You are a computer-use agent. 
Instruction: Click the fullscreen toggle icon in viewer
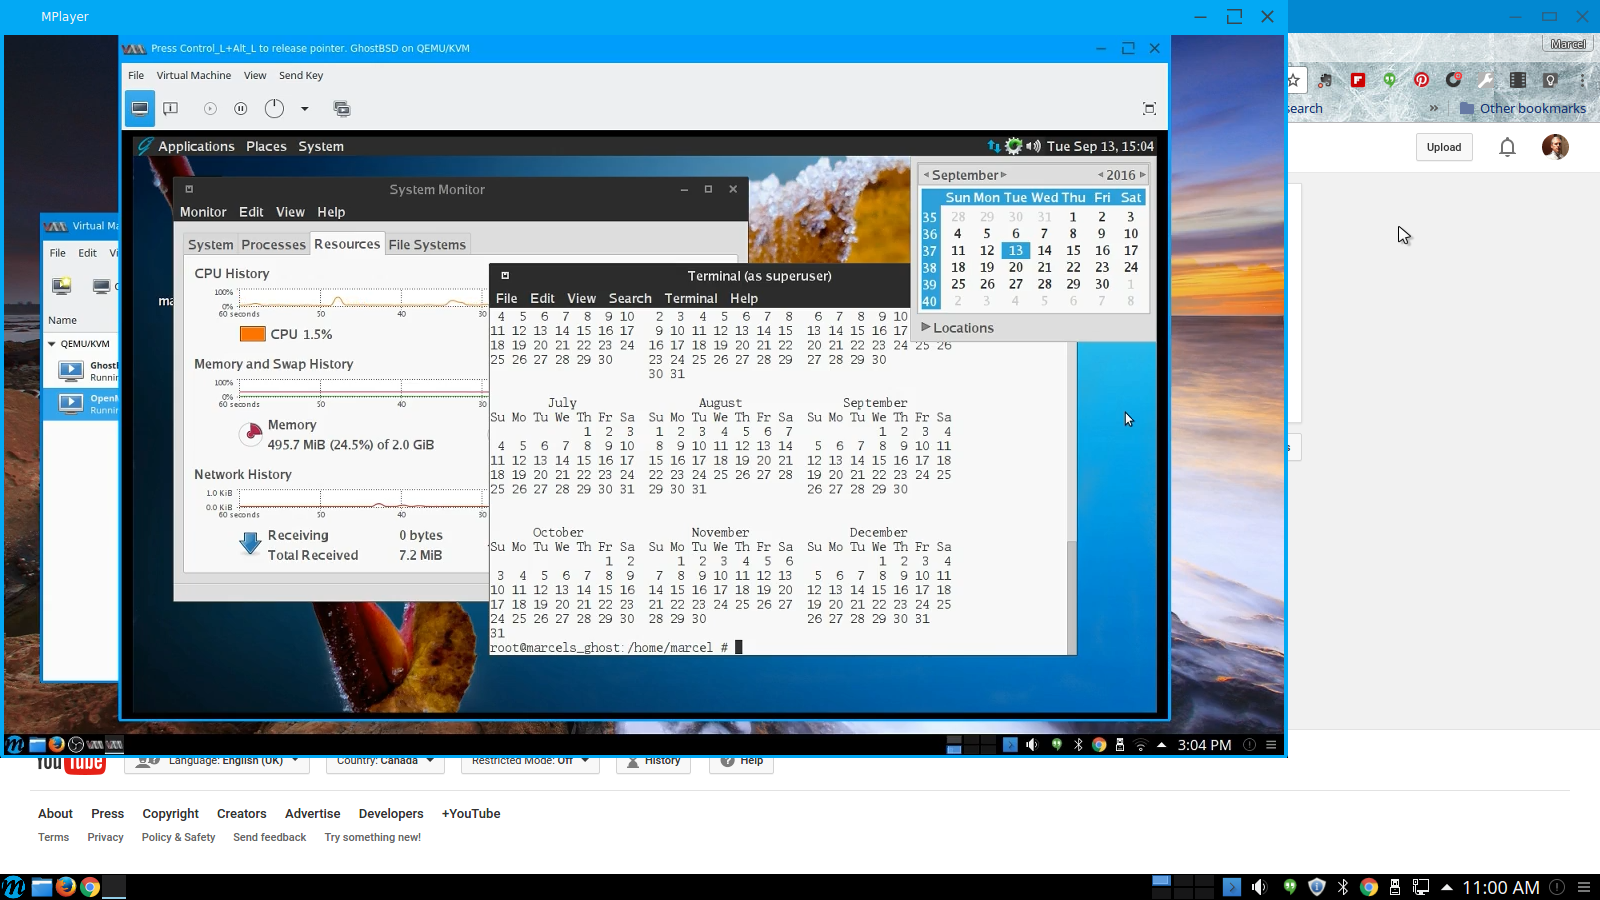point(1149,108)
